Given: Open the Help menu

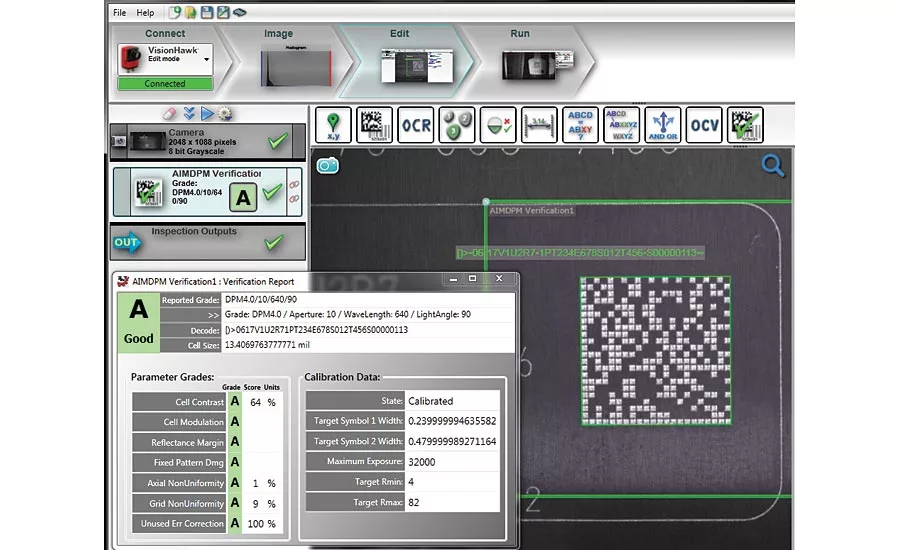Looking at the screenshot, I should tap(145, 13).
